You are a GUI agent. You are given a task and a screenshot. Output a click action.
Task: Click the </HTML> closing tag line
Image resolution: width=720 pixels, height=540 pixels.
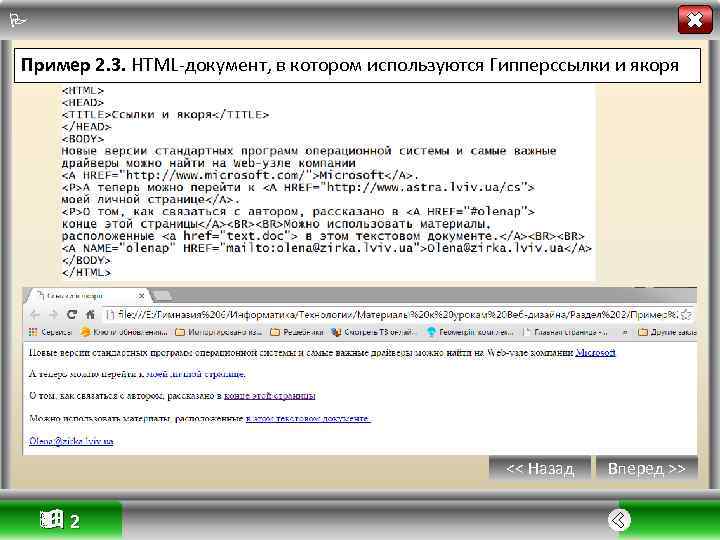click(86, 273)
